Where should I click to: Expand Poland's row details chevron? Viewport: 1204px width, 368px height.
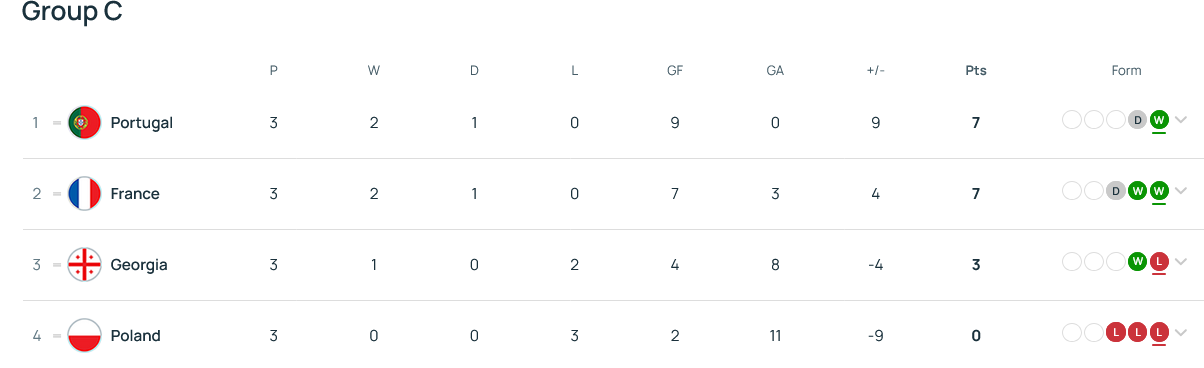(x=1181, y=334)
